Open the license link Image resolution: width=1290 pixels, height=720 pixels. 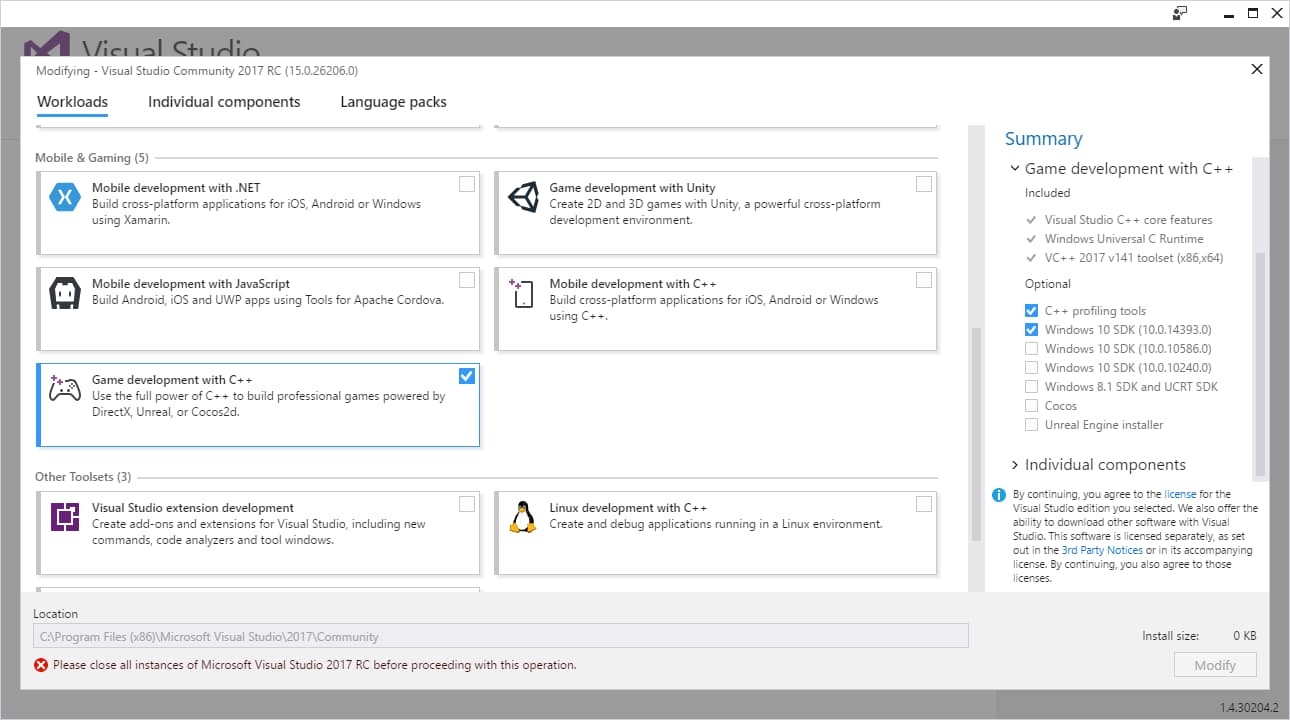coord(1179,494)
